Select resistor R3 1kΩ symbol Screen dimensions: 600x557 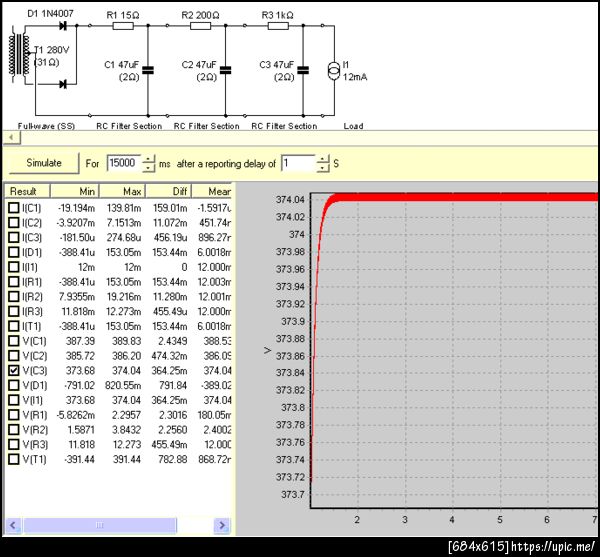[278, 26]
